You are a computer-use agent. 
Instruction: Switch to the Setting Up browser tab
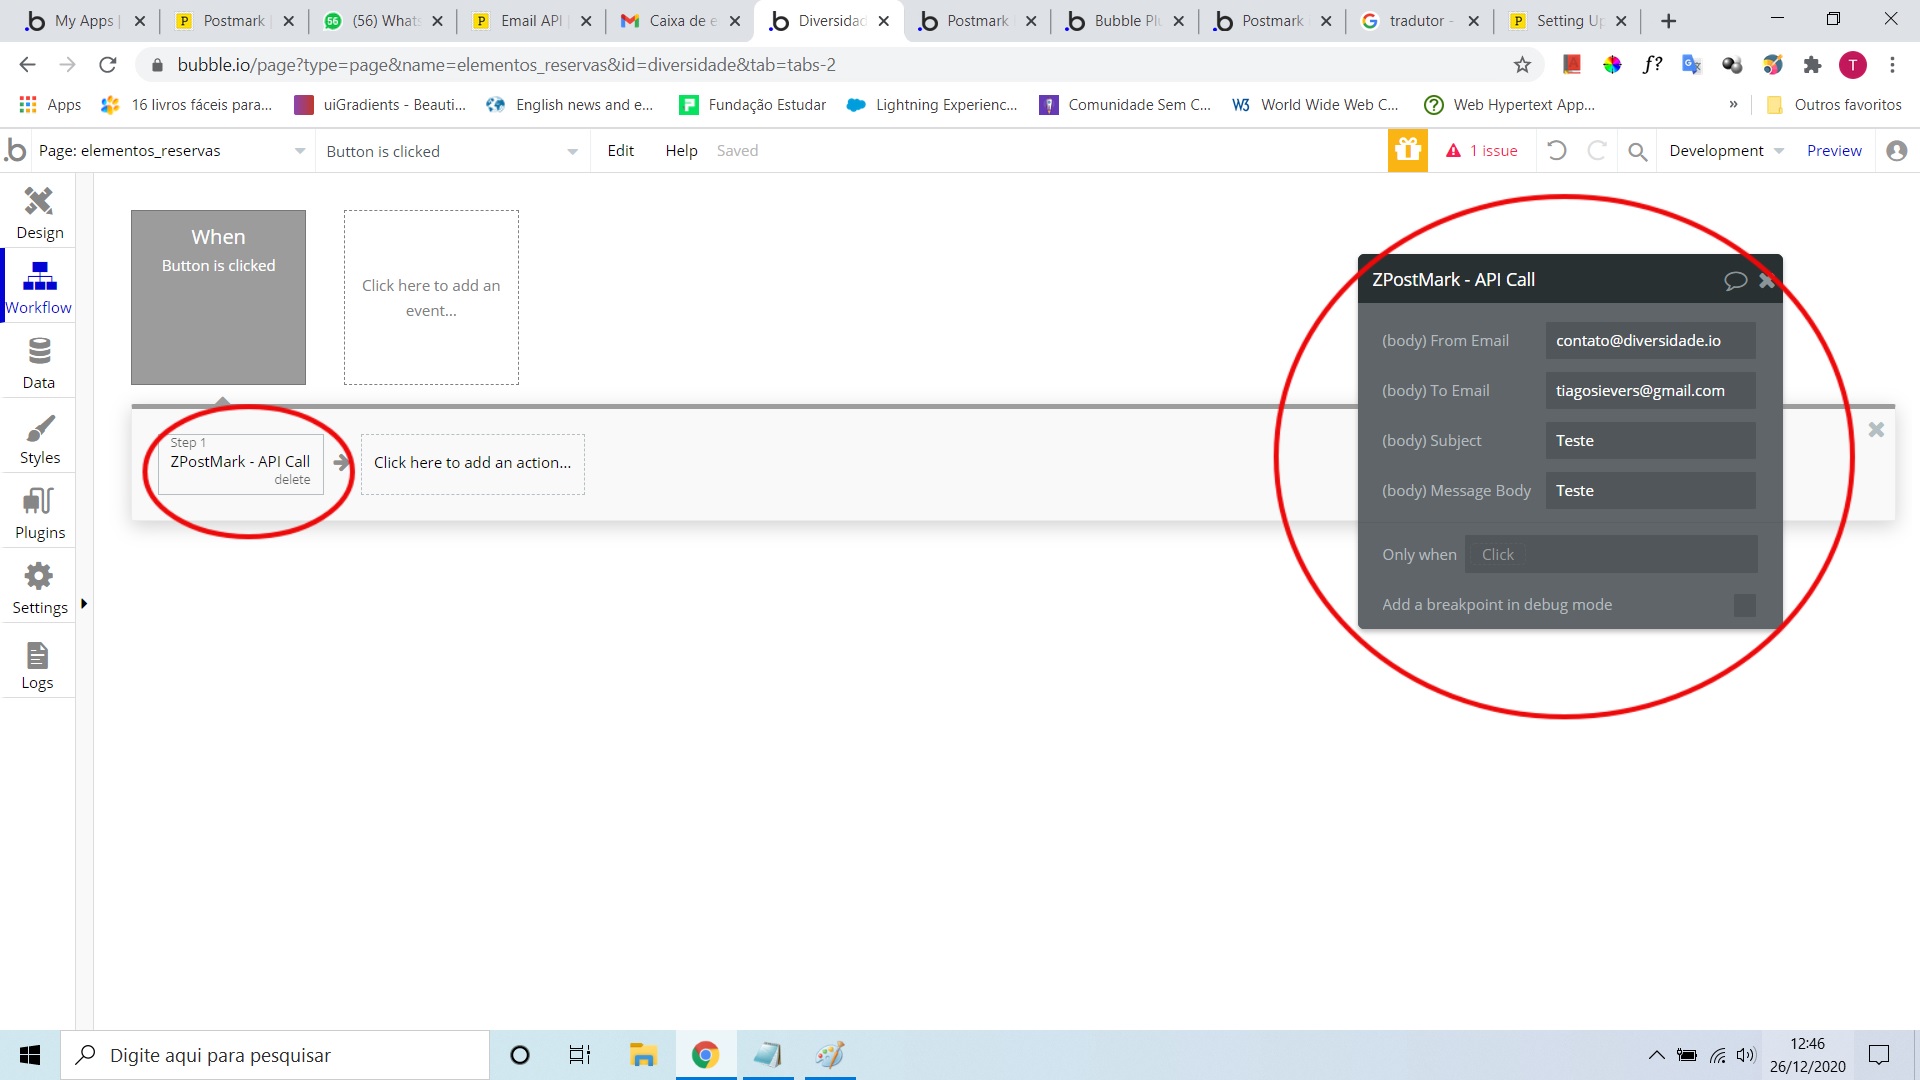(x=1567, y=21)
